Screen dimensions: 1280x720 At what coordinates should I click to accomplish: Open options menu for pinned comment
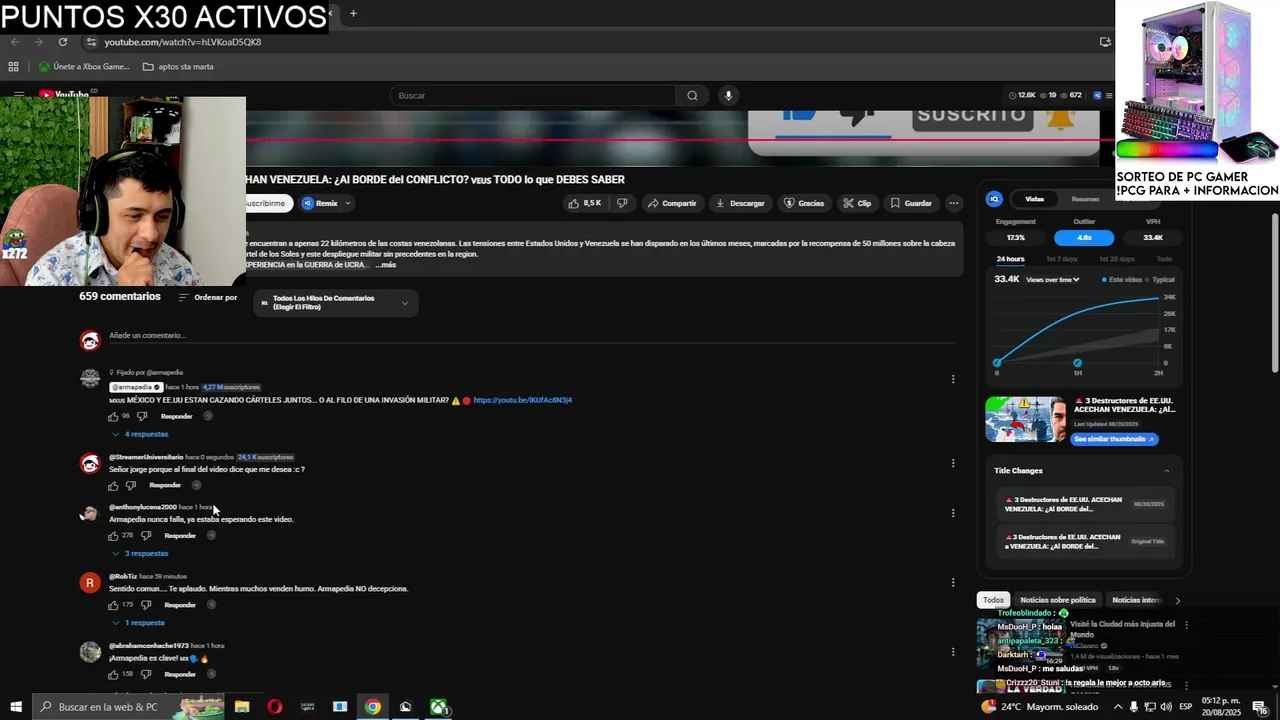click(953, 379)
